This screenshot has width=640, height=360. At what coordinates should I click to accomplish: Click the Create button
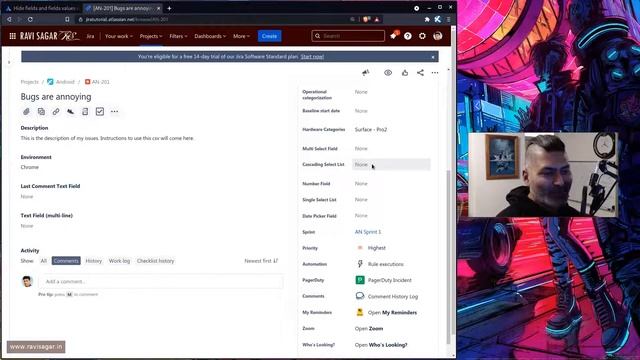[x=269, y=36]
